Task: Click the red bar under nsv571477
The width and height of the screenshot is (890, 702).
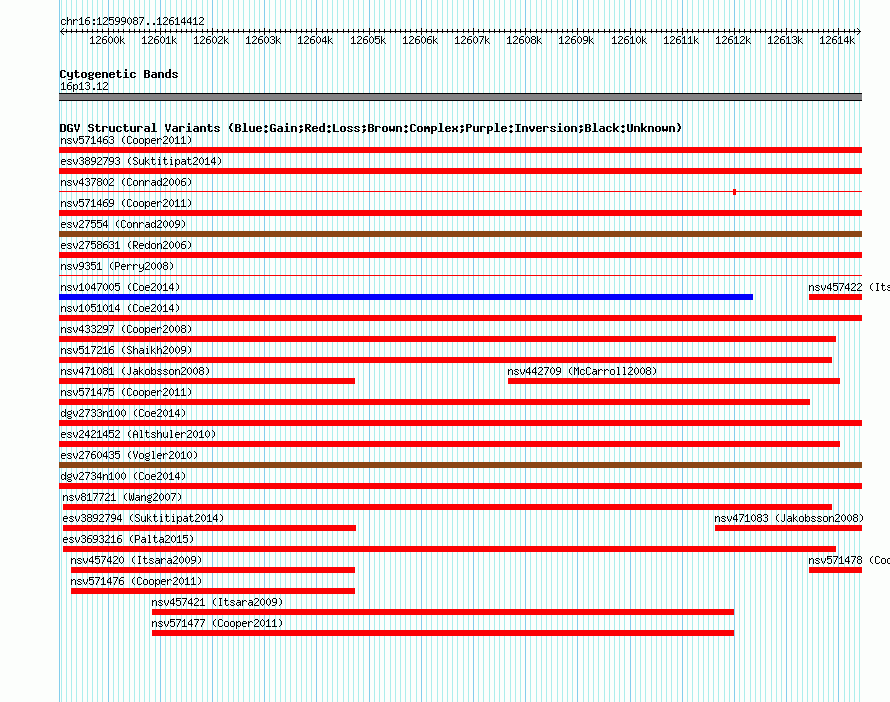Action: tap(443, 633)
